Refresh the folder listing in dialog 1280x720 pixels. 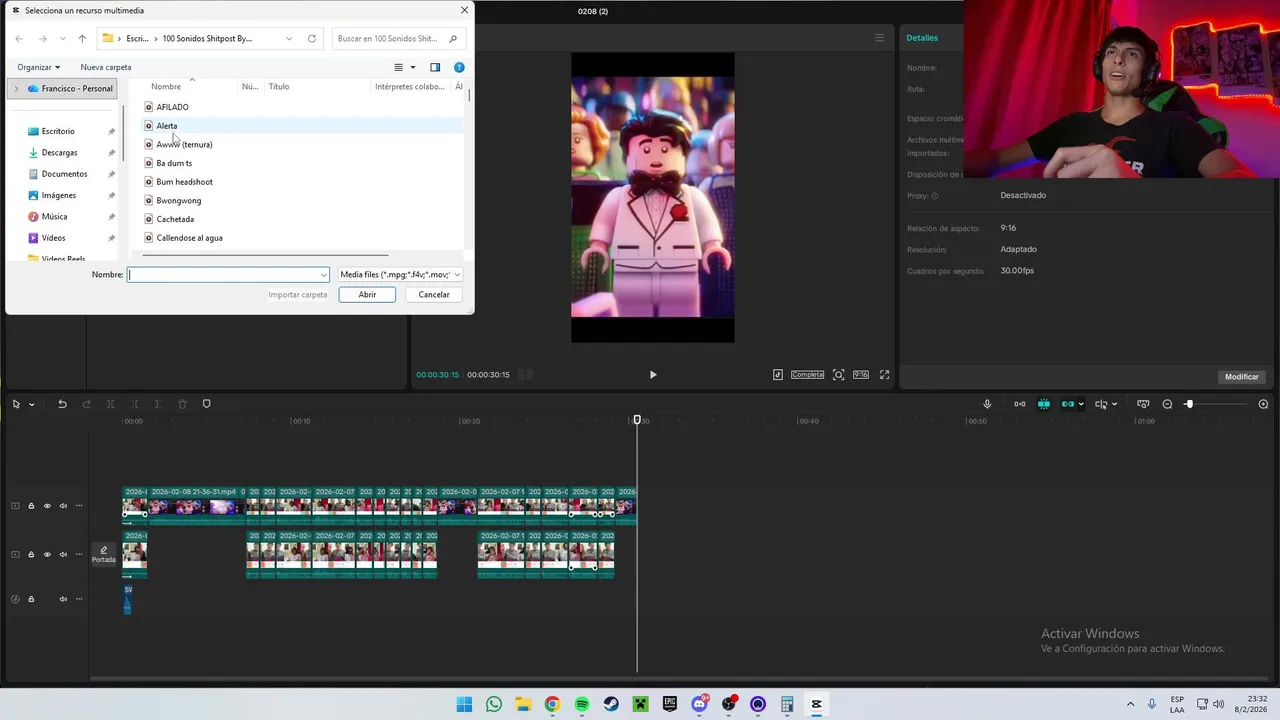pos(312,38)
